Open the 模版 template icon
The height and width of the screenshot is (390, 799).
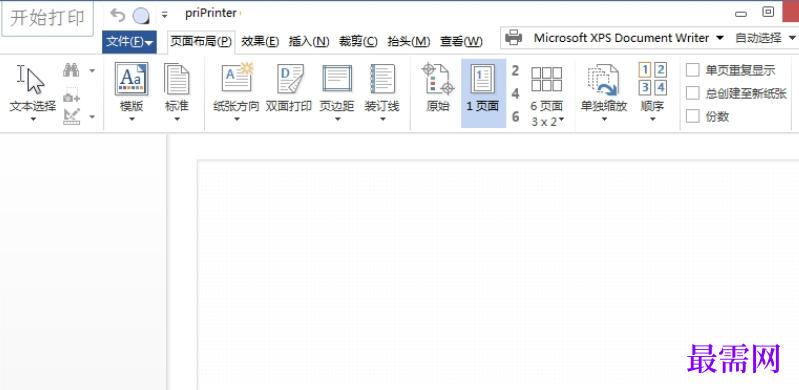[x=131, y=80]
